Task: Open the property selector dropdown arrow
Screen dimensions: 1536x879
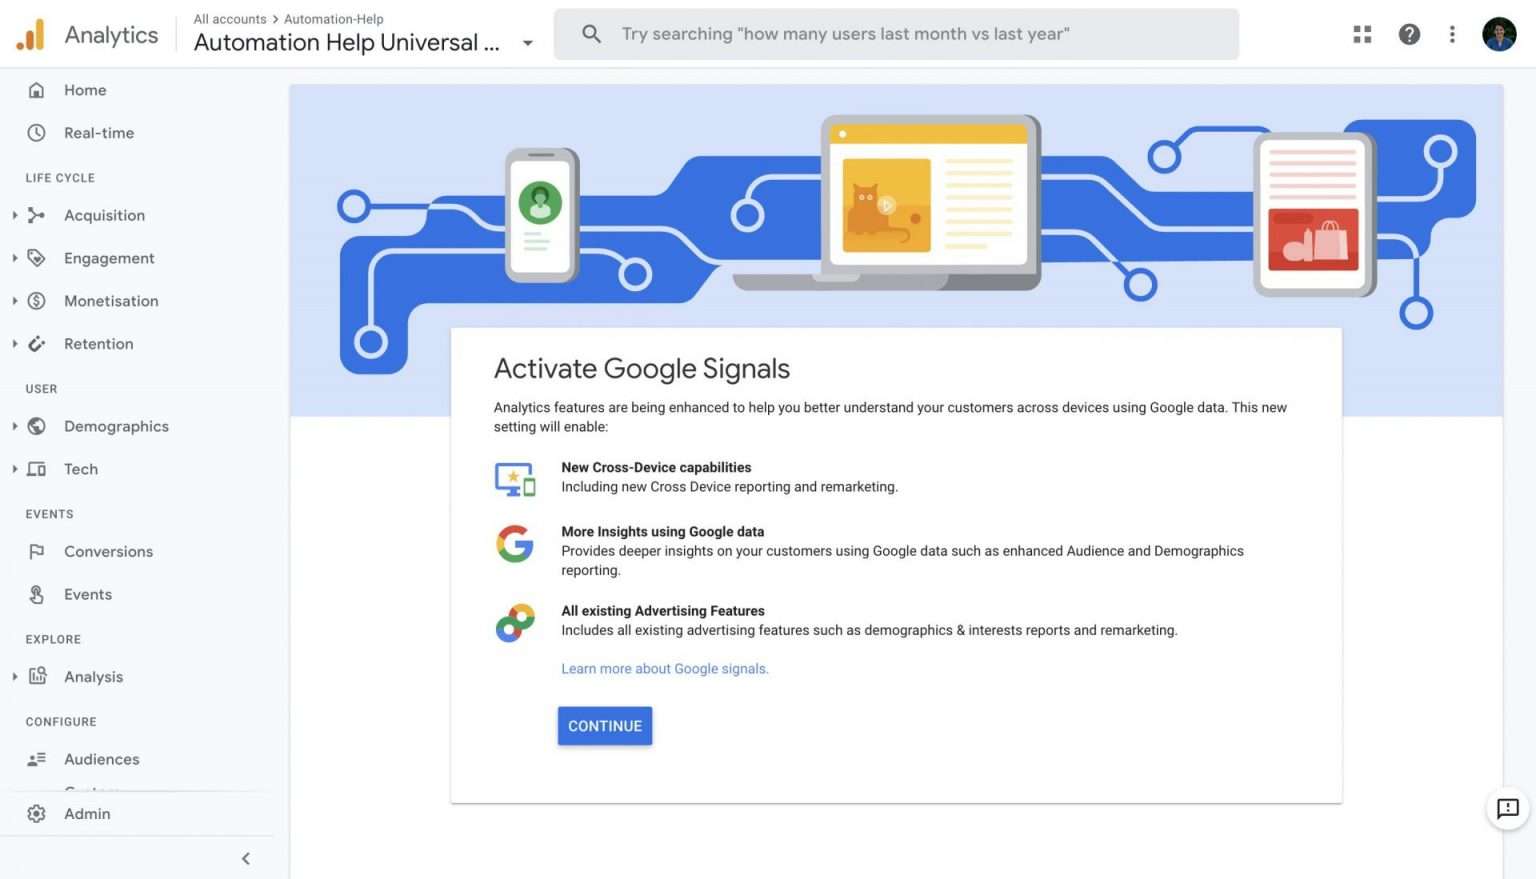Action: (x=527, y=43)
